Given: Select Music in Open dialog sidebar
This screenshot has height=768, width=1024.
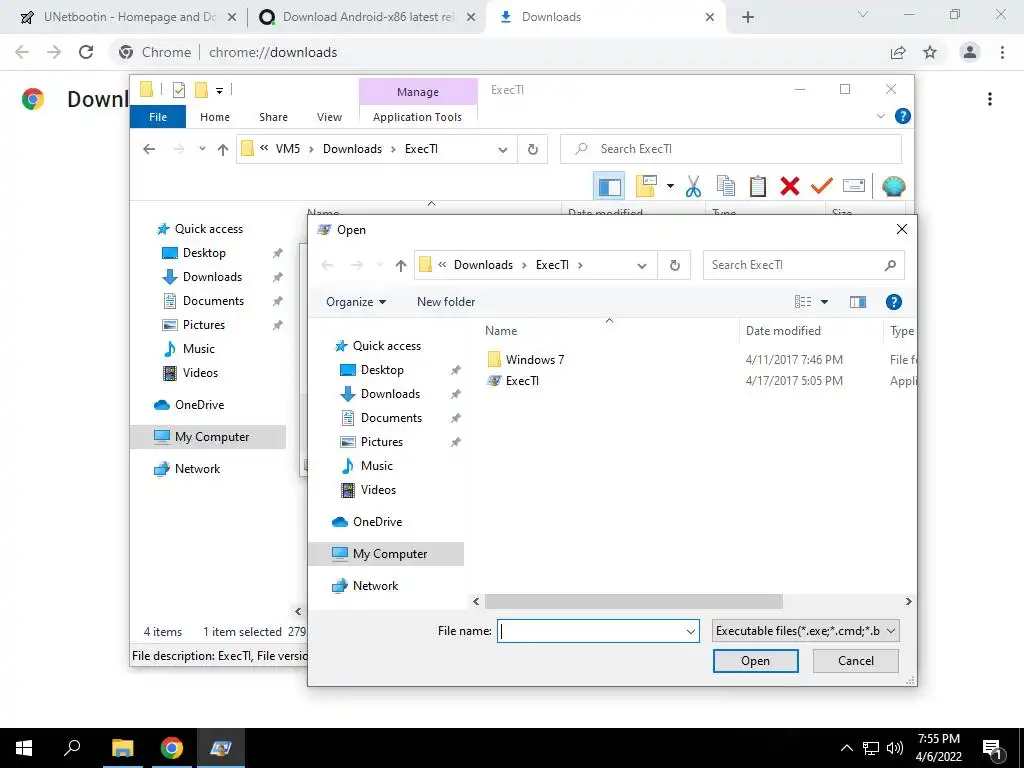Looking at the screenshot, I should pos(377,466).
